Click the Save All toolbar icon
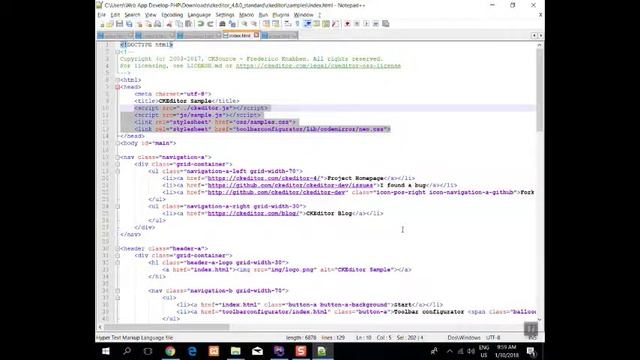This screenshot has width=640, height=360. pyautogui.click(x=129, y=24)
